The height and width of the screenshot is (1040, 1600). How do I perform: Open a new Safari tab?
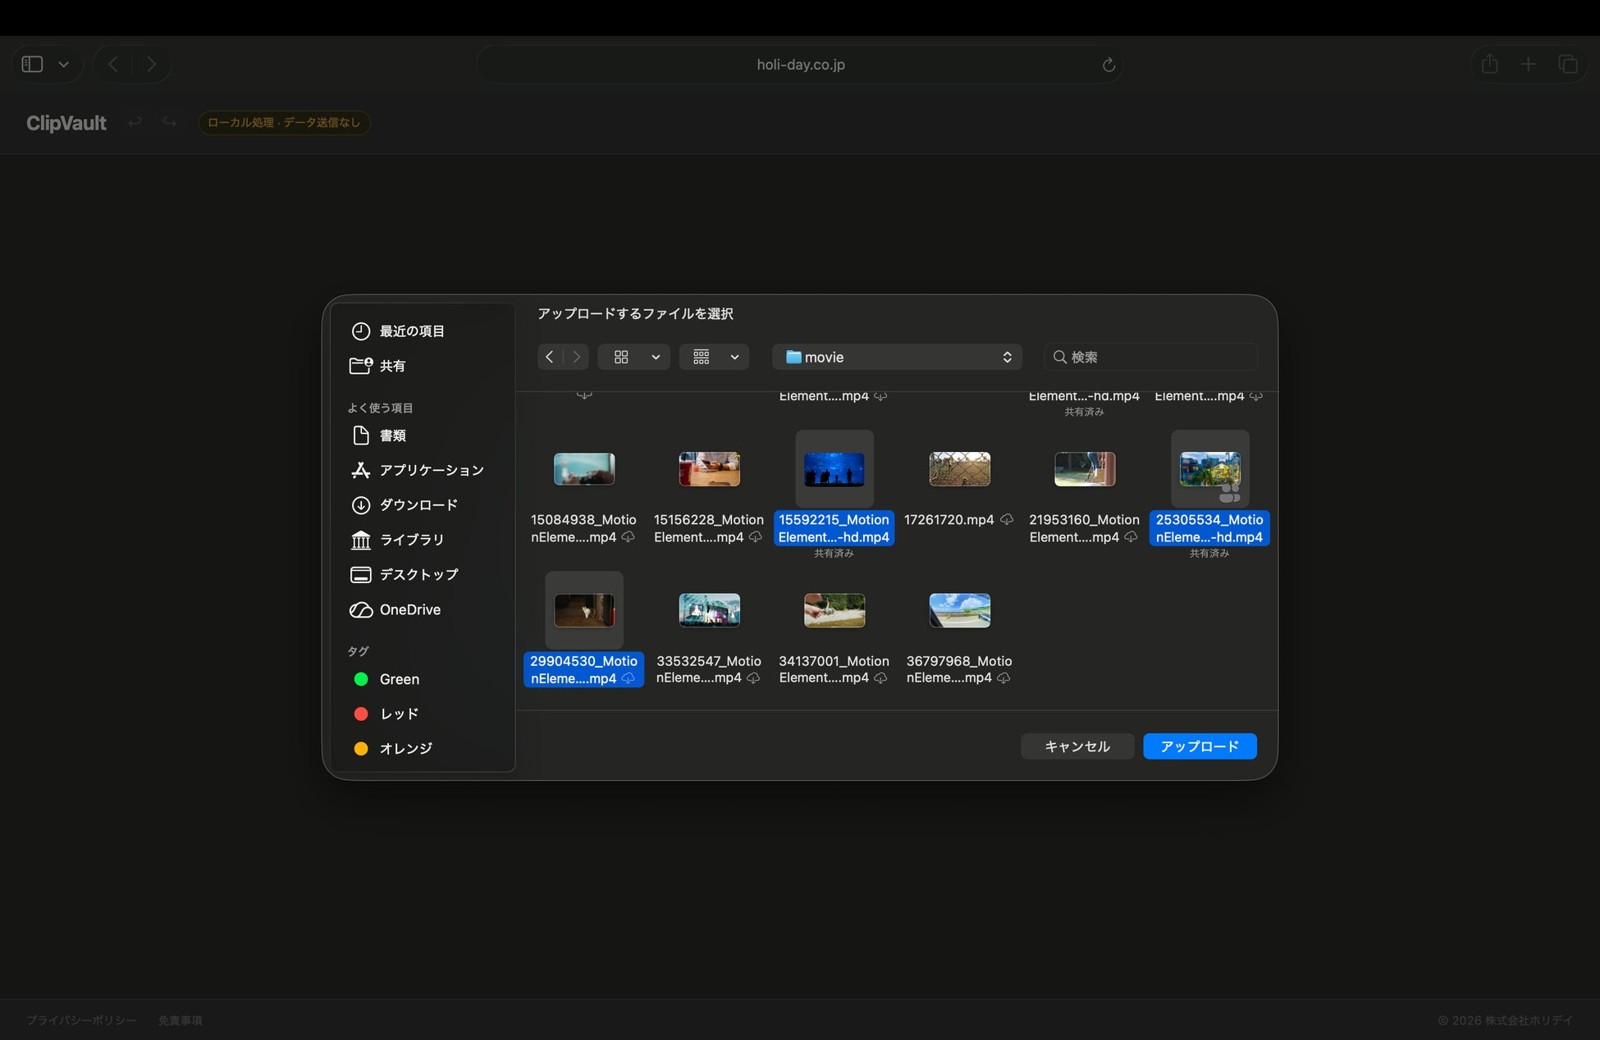click(x=1528, y=64)
